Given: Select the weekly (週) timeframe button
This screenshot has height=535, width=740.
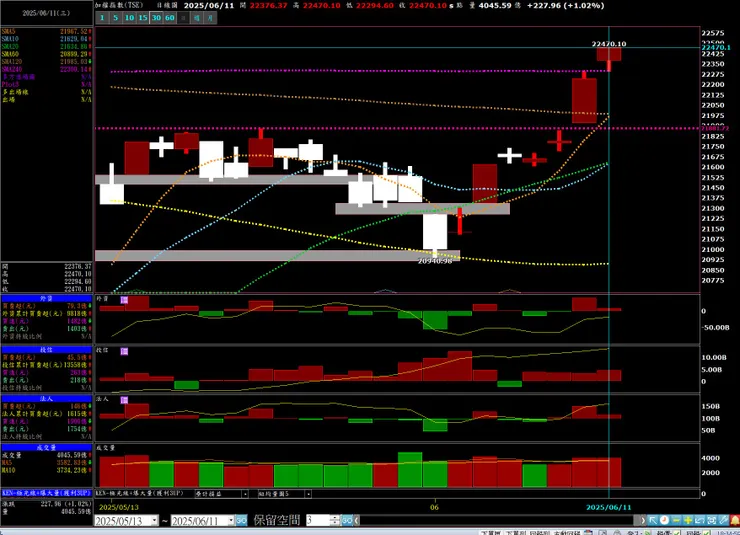Looking at the screenshot, I should 197,18.
